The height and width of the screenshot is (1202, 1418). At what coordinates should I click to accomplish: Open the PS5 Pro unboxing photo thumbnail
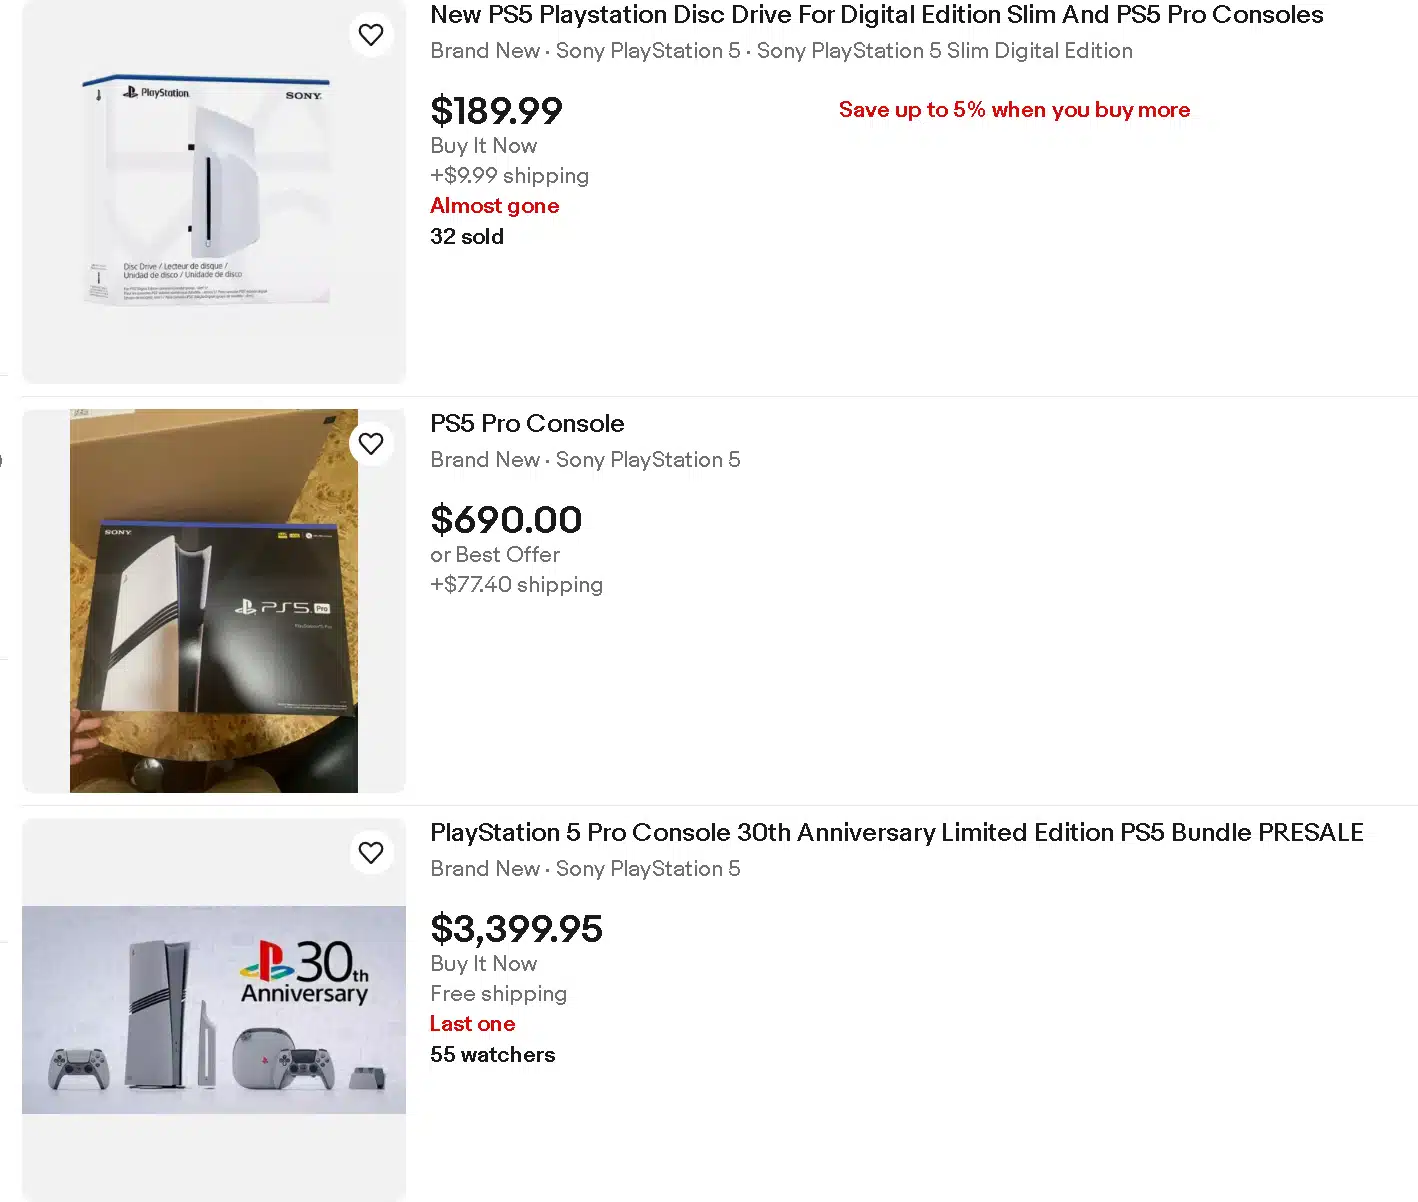point(213,600)
